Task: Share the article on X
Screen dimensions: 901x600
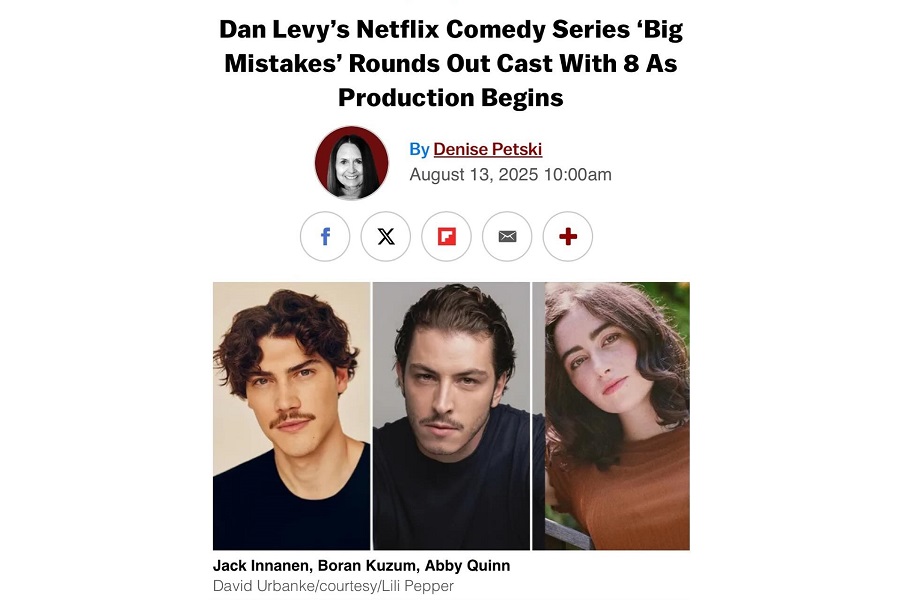Action: coord(386,236)
